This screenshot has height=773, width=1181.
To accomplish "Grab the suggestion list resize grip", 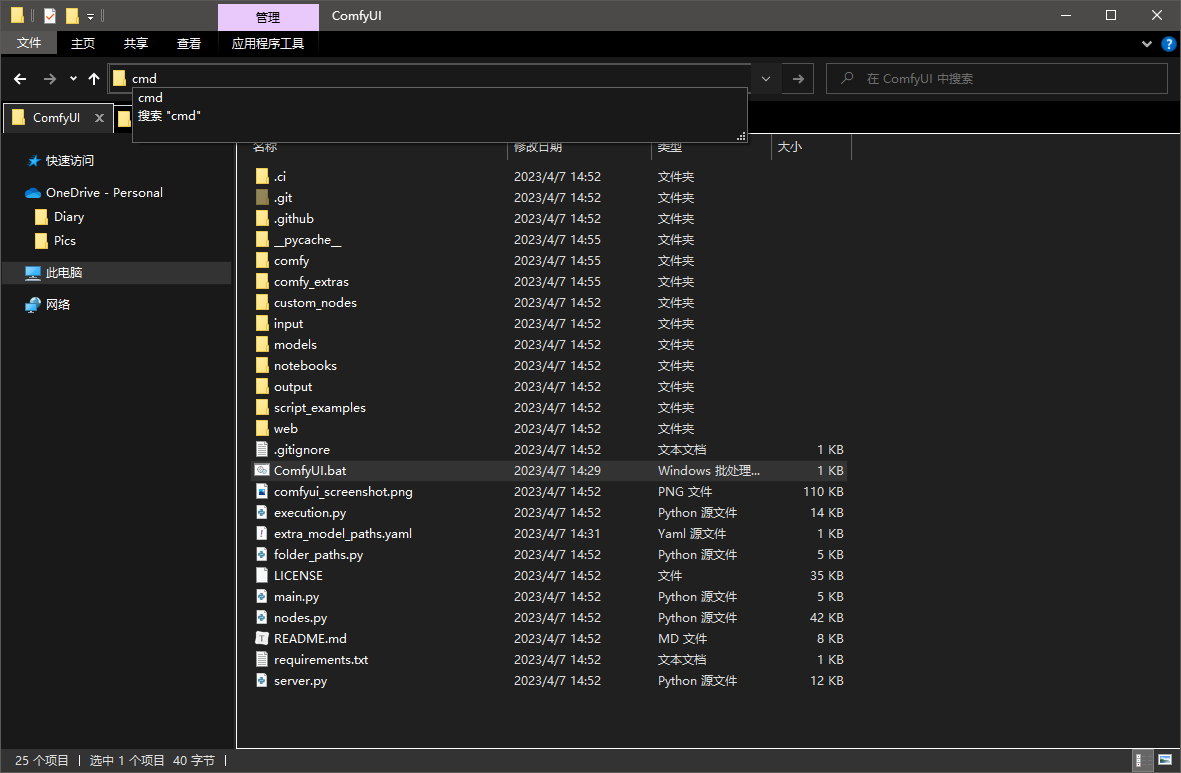I will coord(741,137).
